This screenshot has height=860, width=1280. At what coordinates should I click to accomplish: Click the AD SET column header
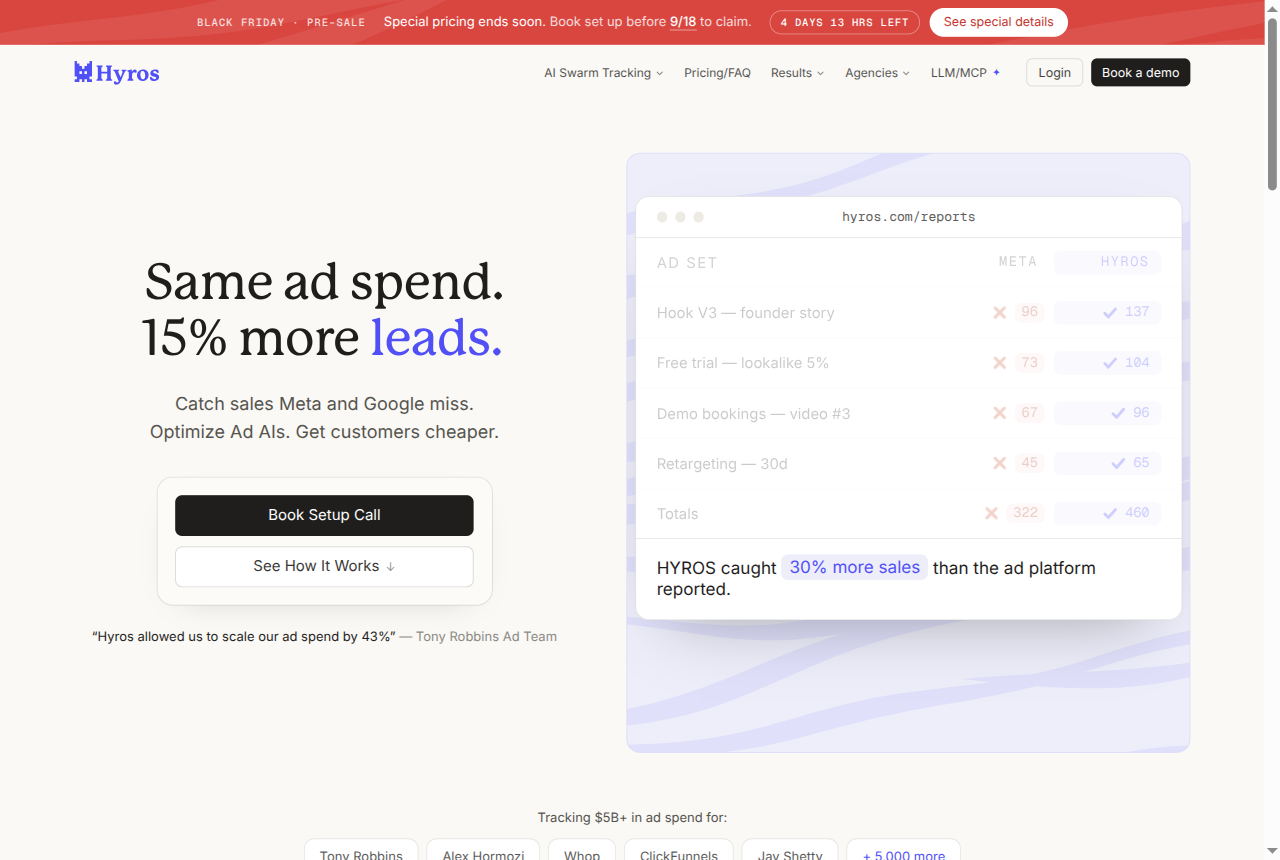tap(687, 263)
